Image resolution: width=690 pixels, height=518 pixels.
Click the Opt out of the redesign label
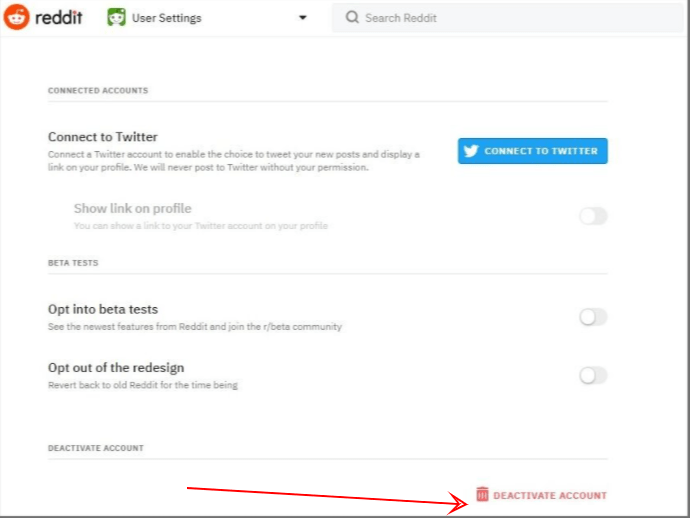click(116, 368)
